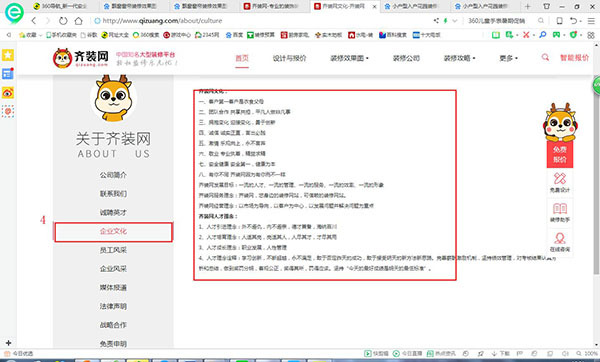Open the Weibo eye sidebar icon

8,93
